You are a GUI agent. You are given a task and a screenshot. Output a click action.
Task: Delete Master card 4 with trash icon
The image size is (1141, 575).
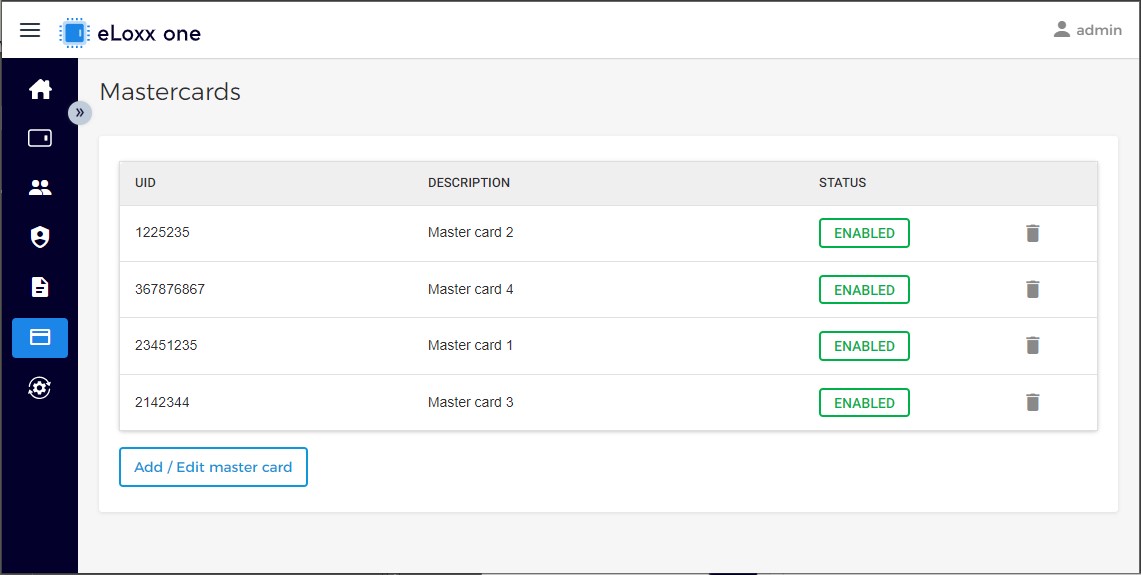pyautogui.click(x=1032, y=289)
